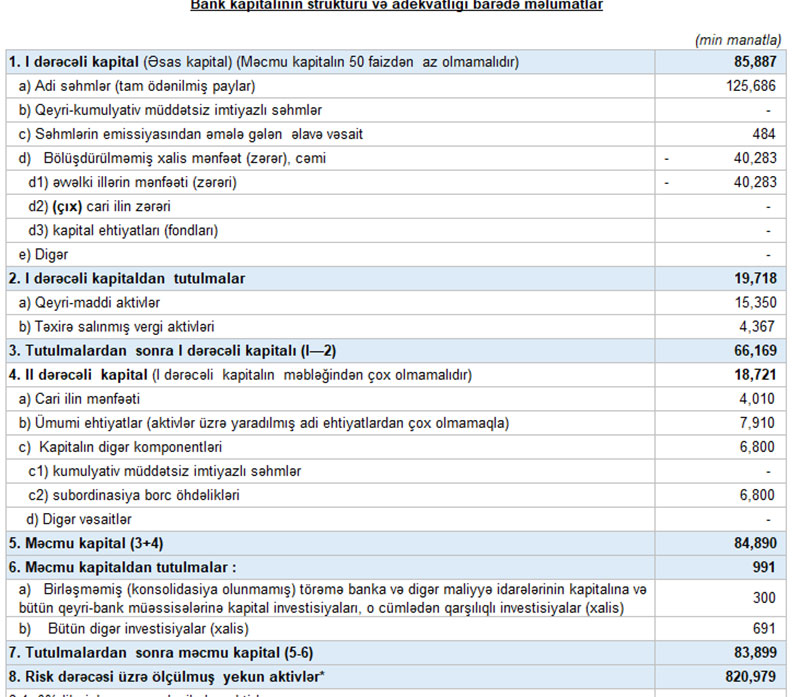
Task: Click the 4,367 deferred tax value
Action: point(759,326)
